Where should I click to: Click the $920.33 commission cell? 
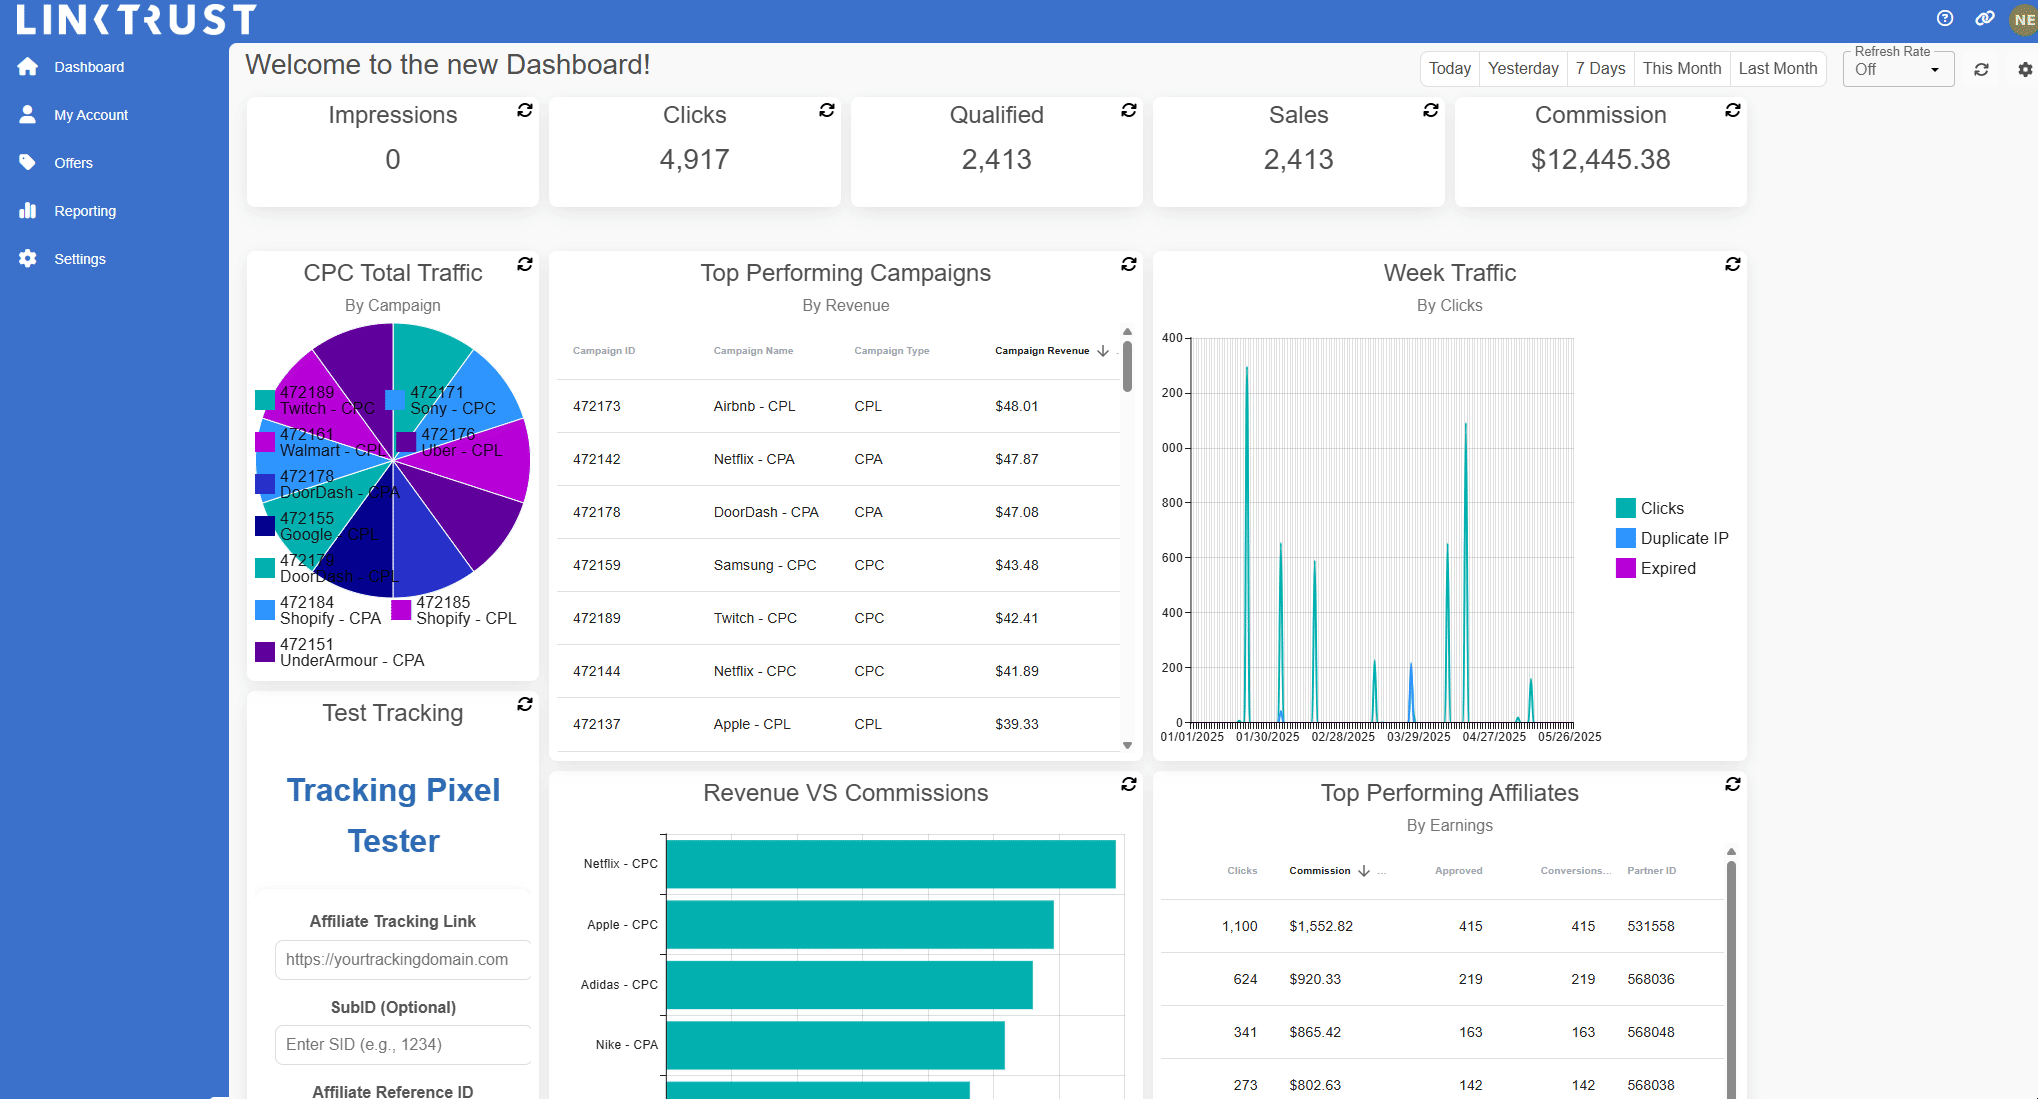tap(1314, 979)
